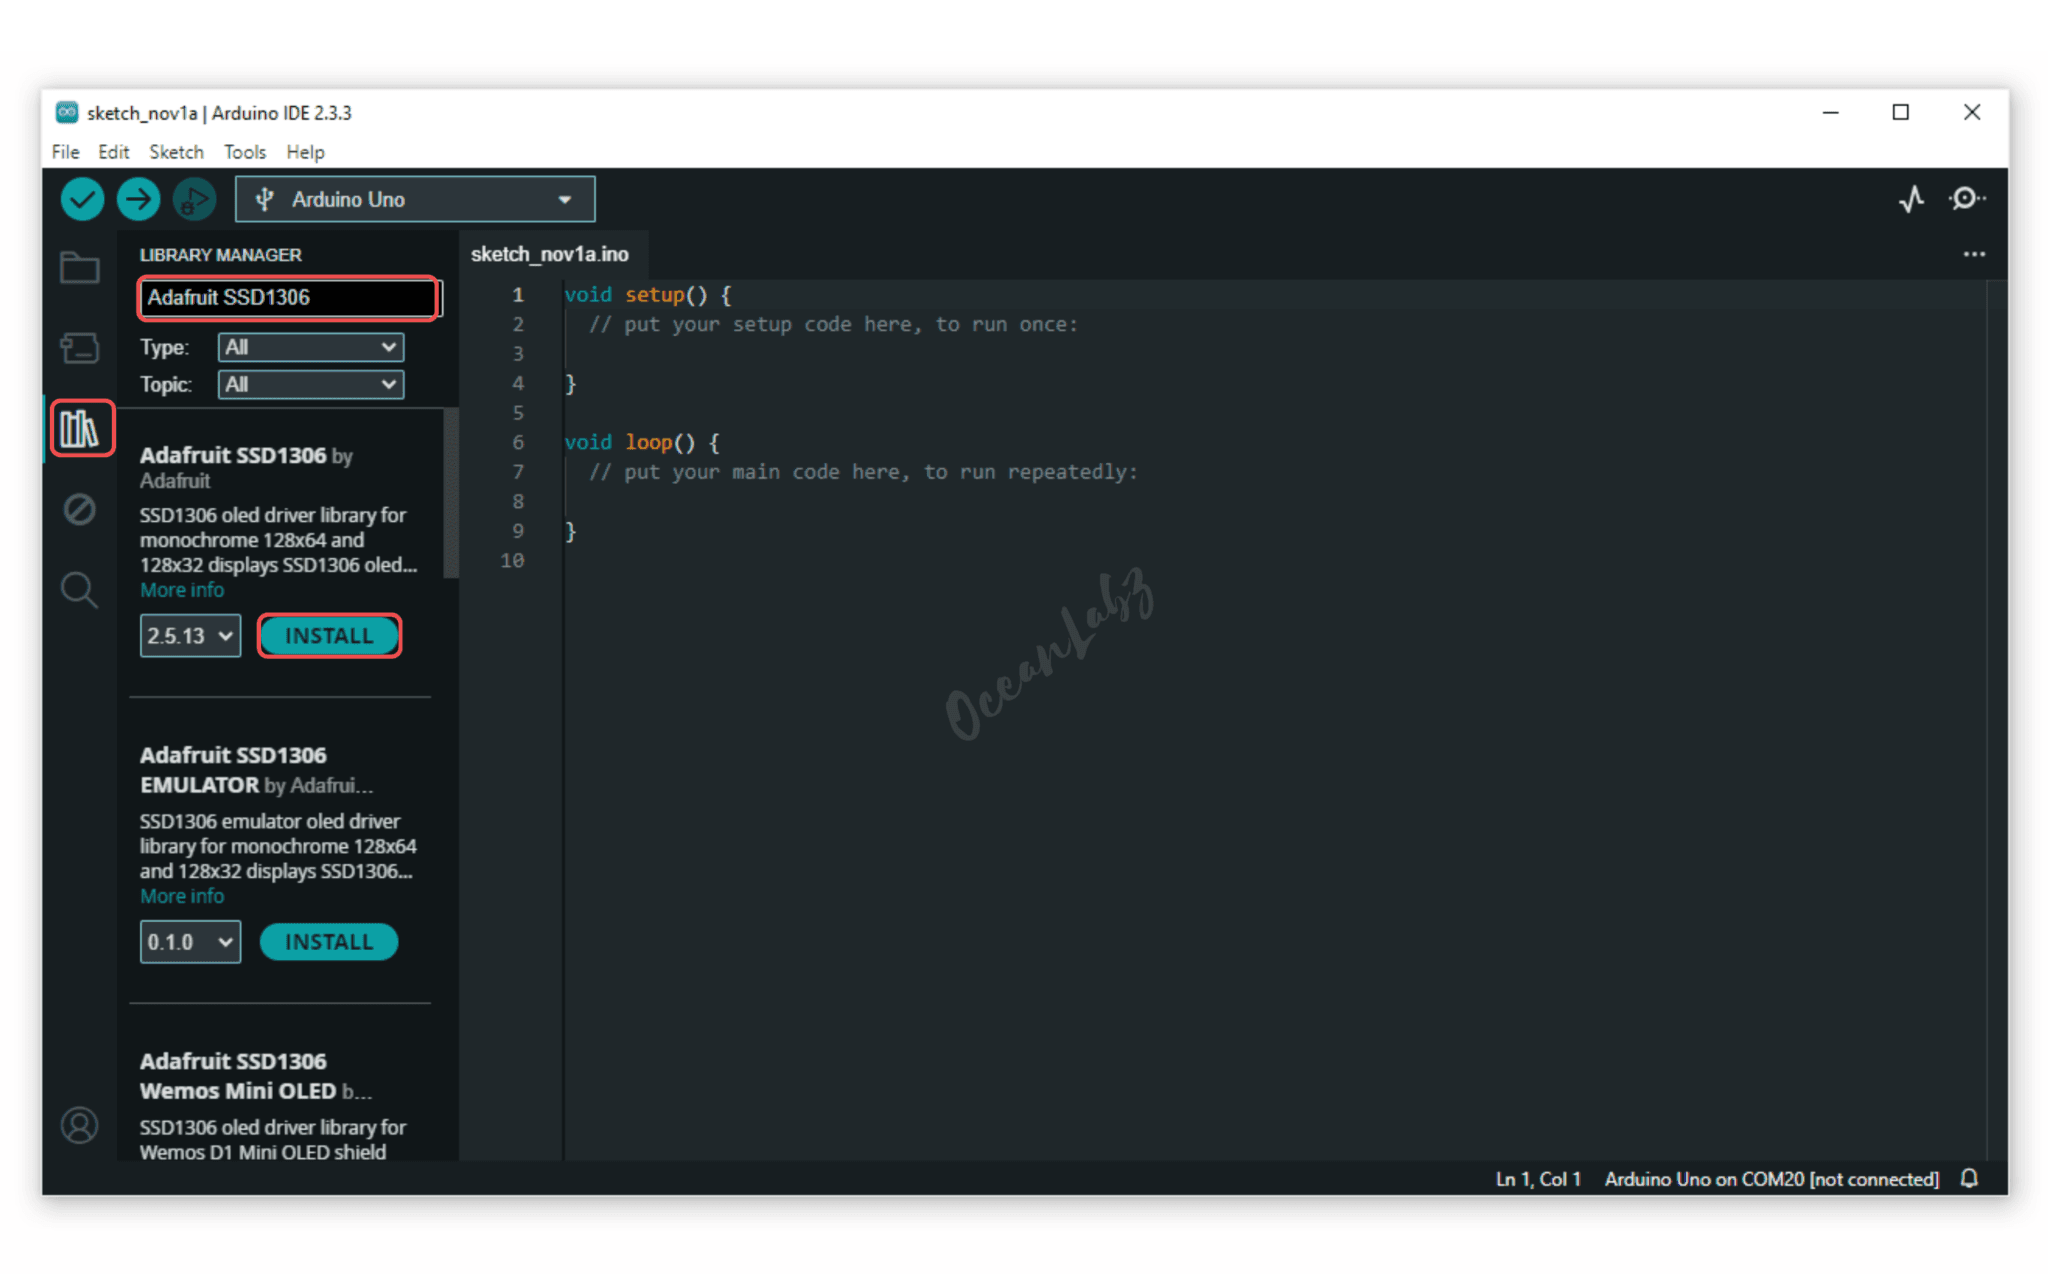Start the Debug button in toolbar
This screenshot has width=2048, height=1280.
[194, 199]
